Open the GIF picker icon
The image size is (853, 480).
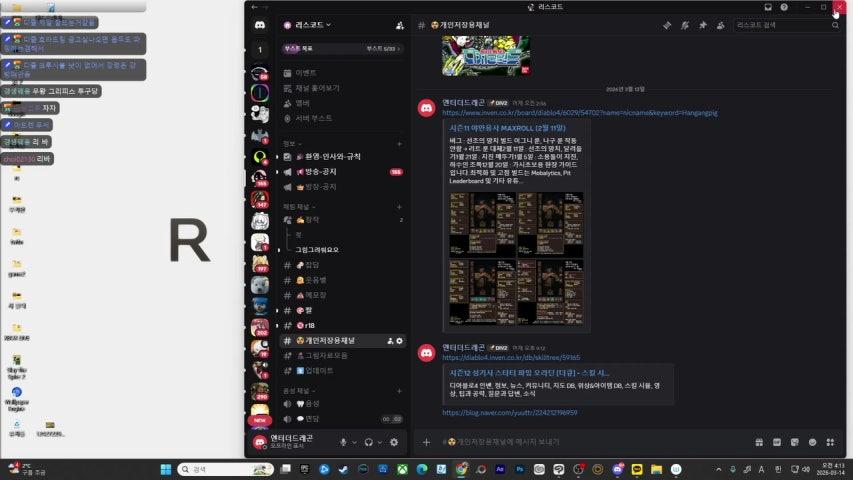[777, 442]
